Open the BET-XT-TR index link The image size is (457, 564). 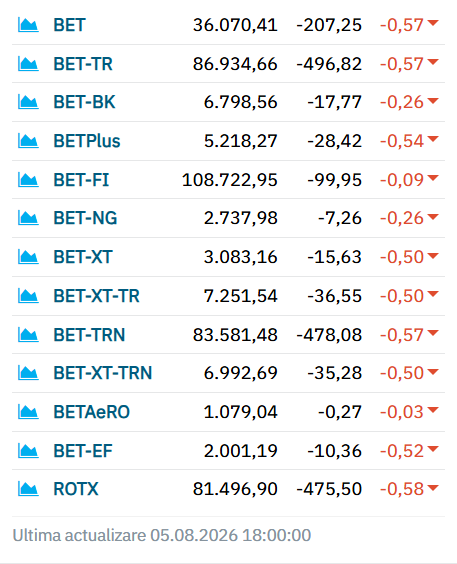pyautogui.click(x=96, y=296)
